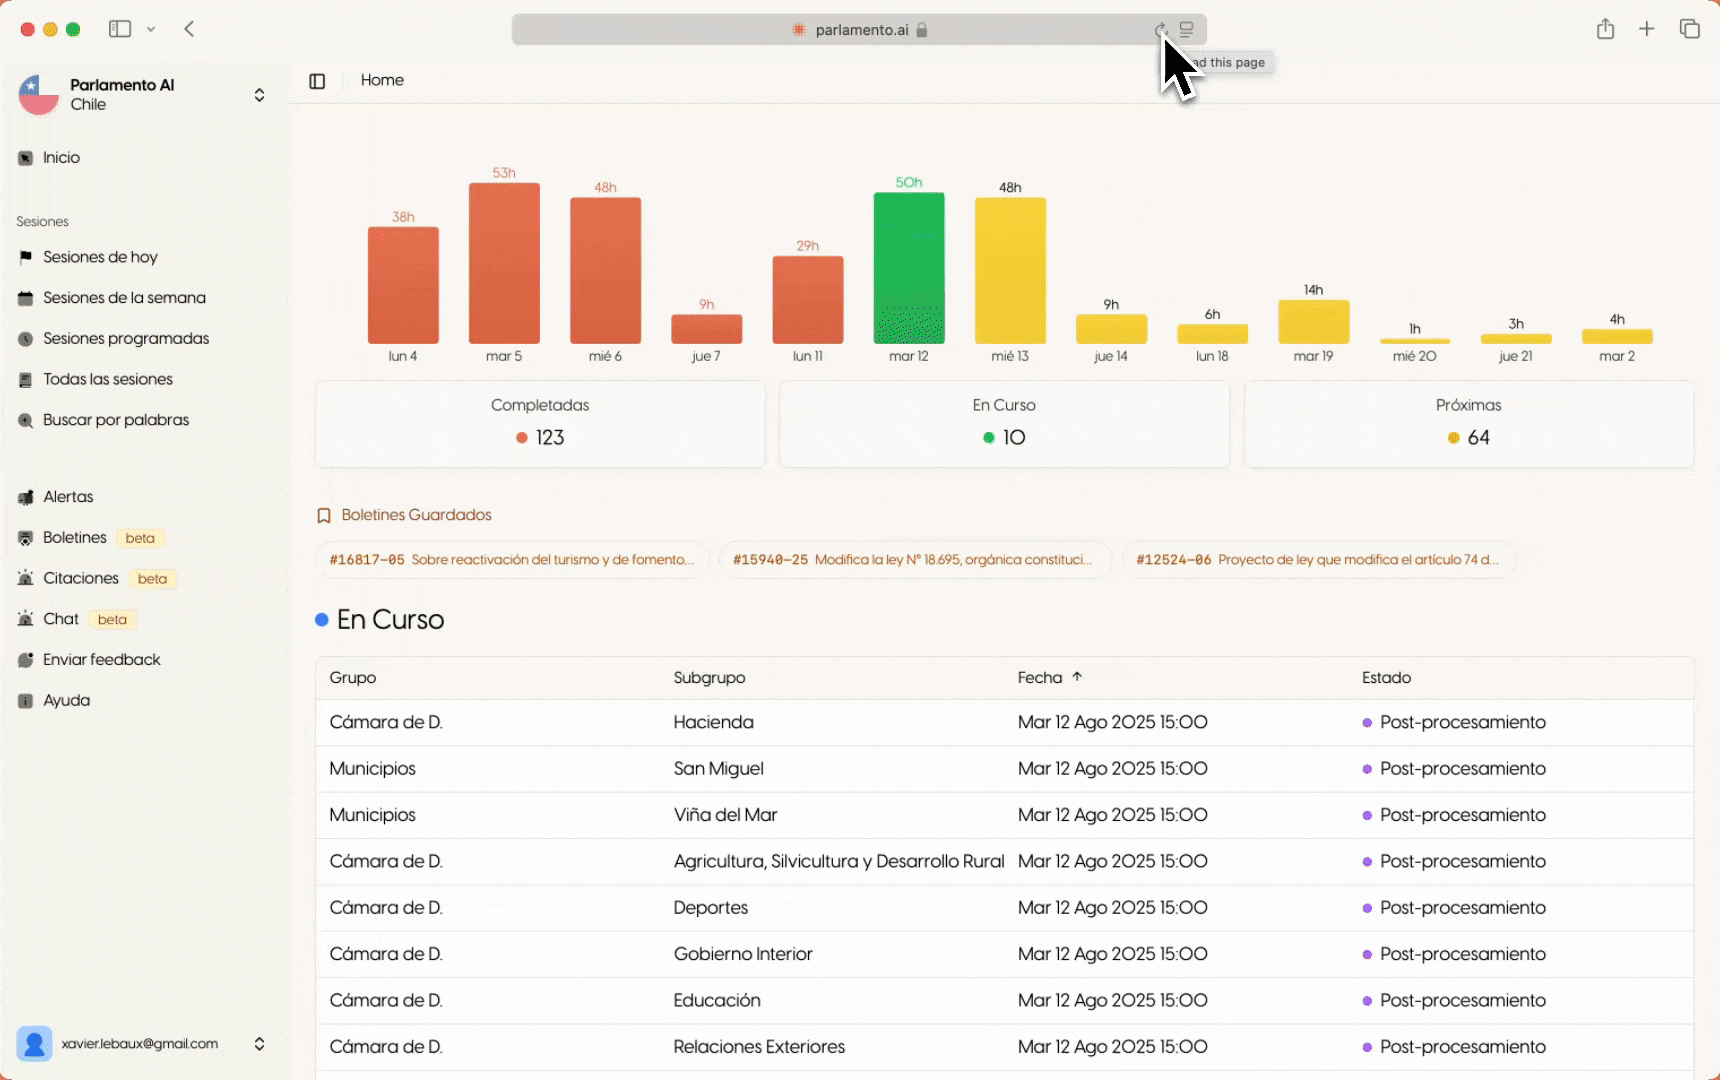Image resolution: width=1720 pixels, height=1080 pixels.
Task: Select Todas las sesiones menu item
Action: tap(107, 380)
